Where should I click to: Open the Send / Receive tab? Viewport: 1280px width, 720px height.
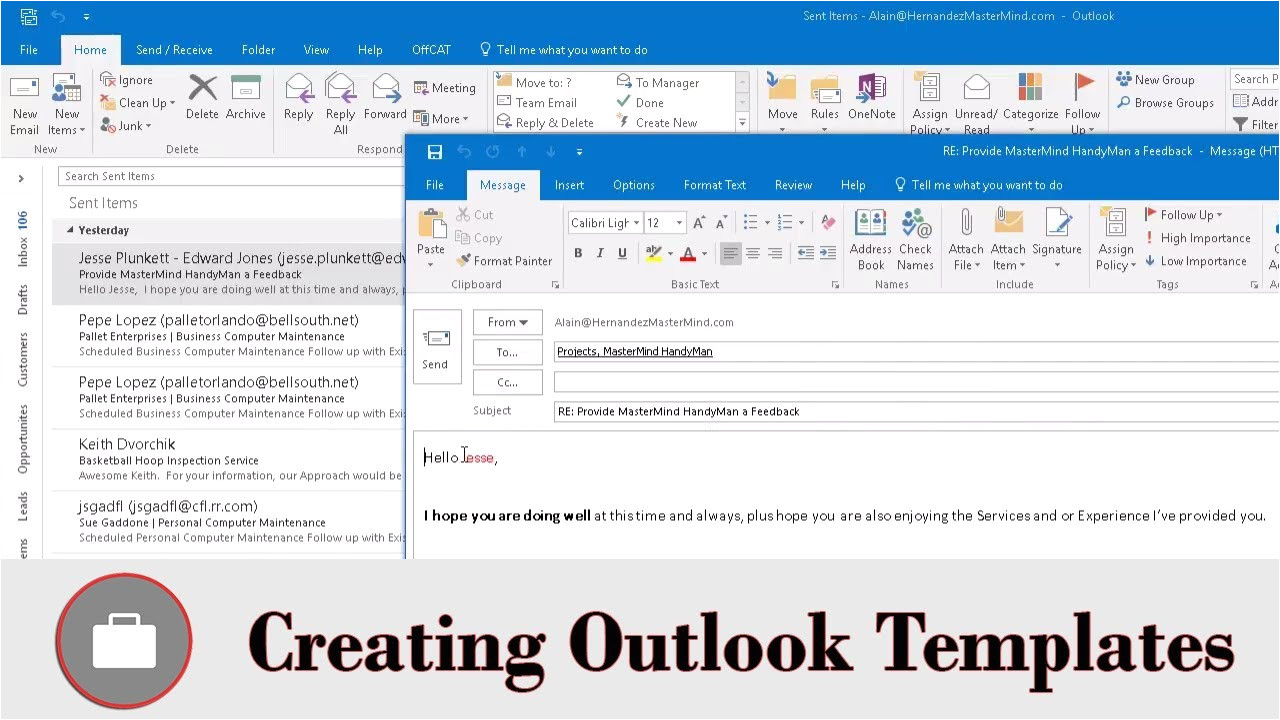coord(174,50)
